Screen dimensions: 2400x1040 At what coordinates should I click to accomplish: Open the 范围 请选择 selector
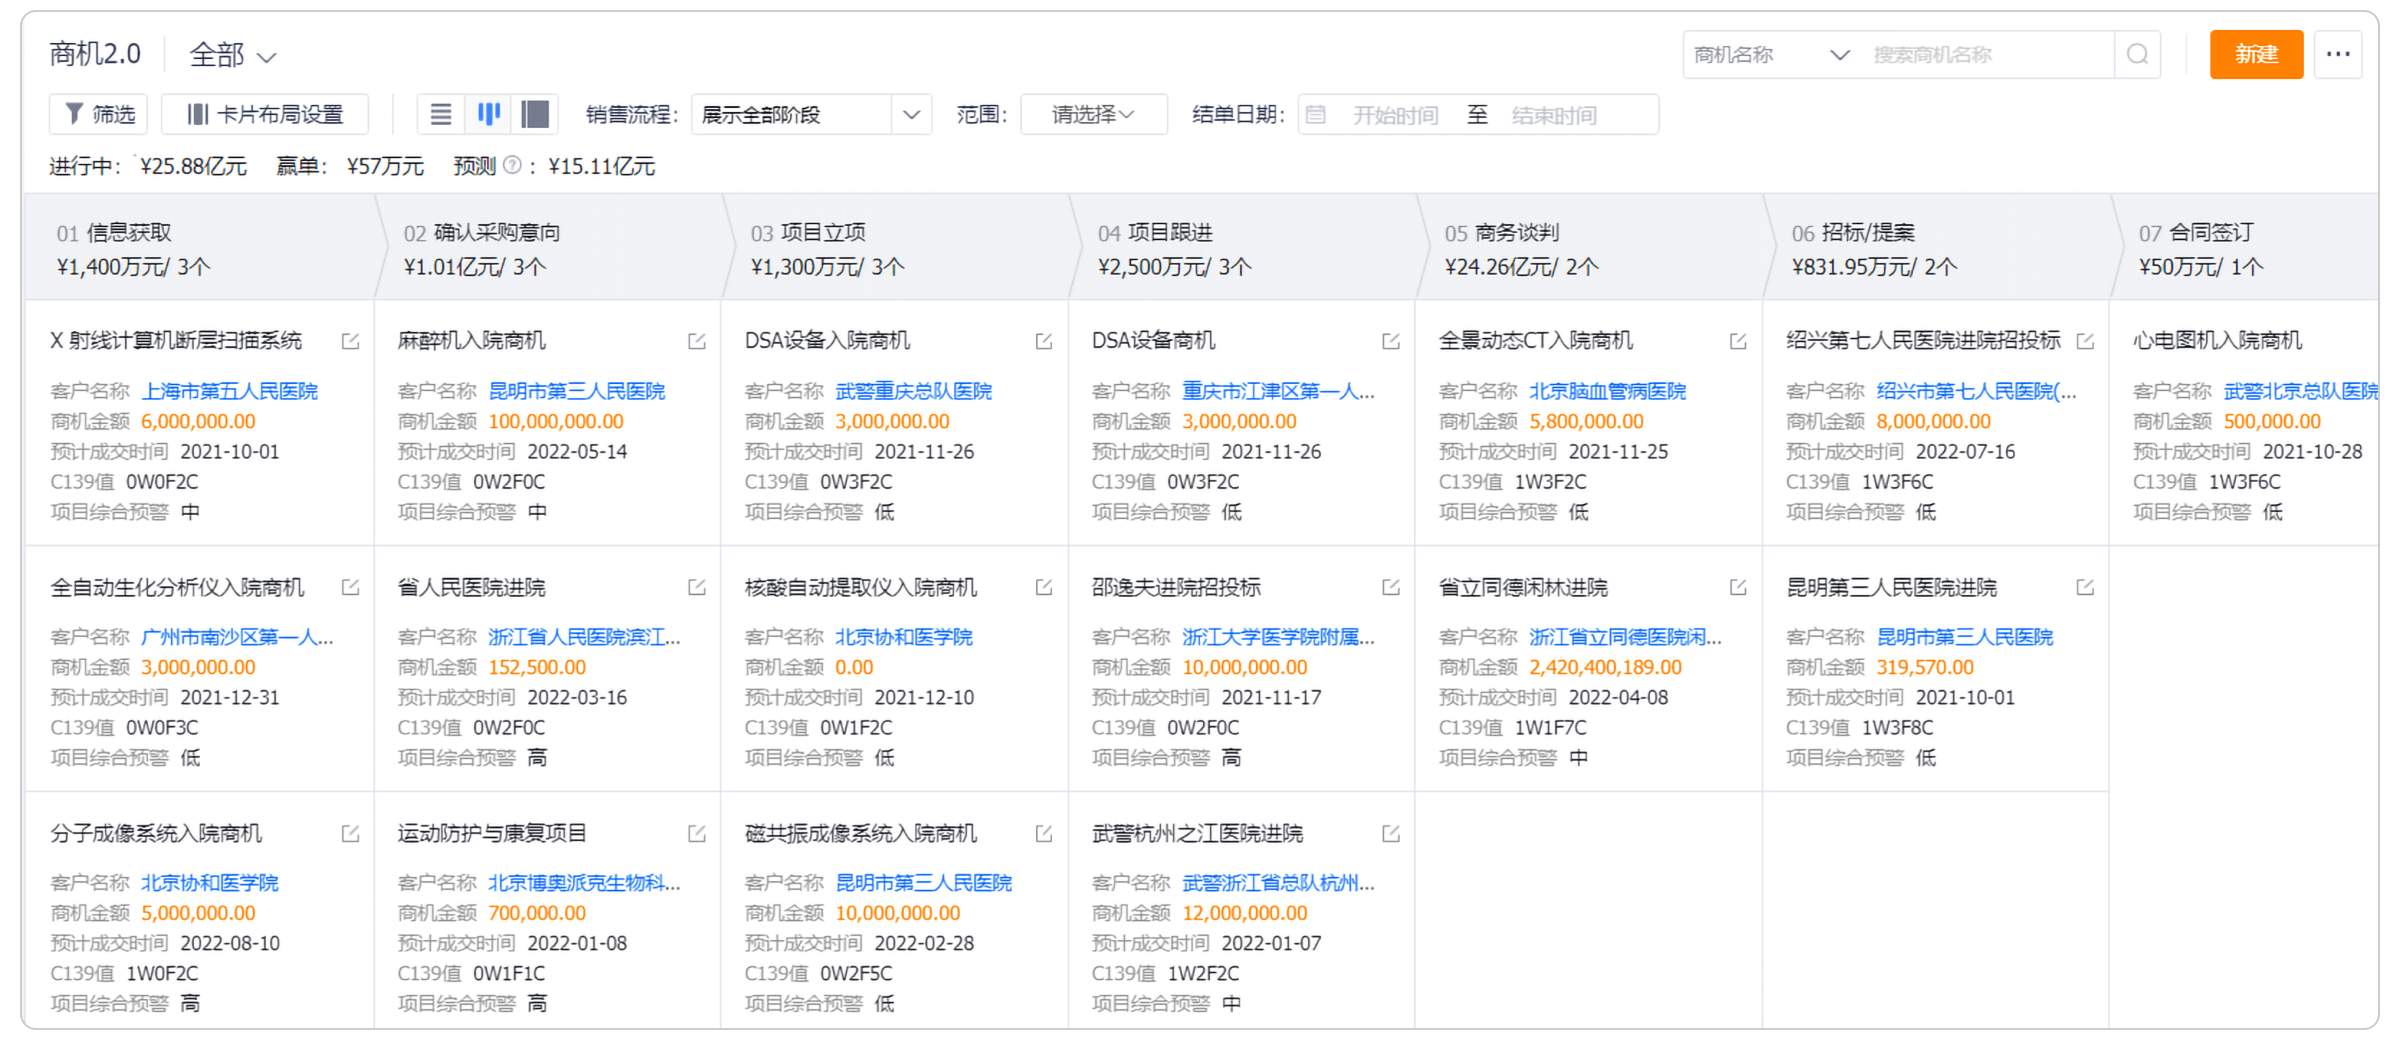click(x=1092, y=114)
